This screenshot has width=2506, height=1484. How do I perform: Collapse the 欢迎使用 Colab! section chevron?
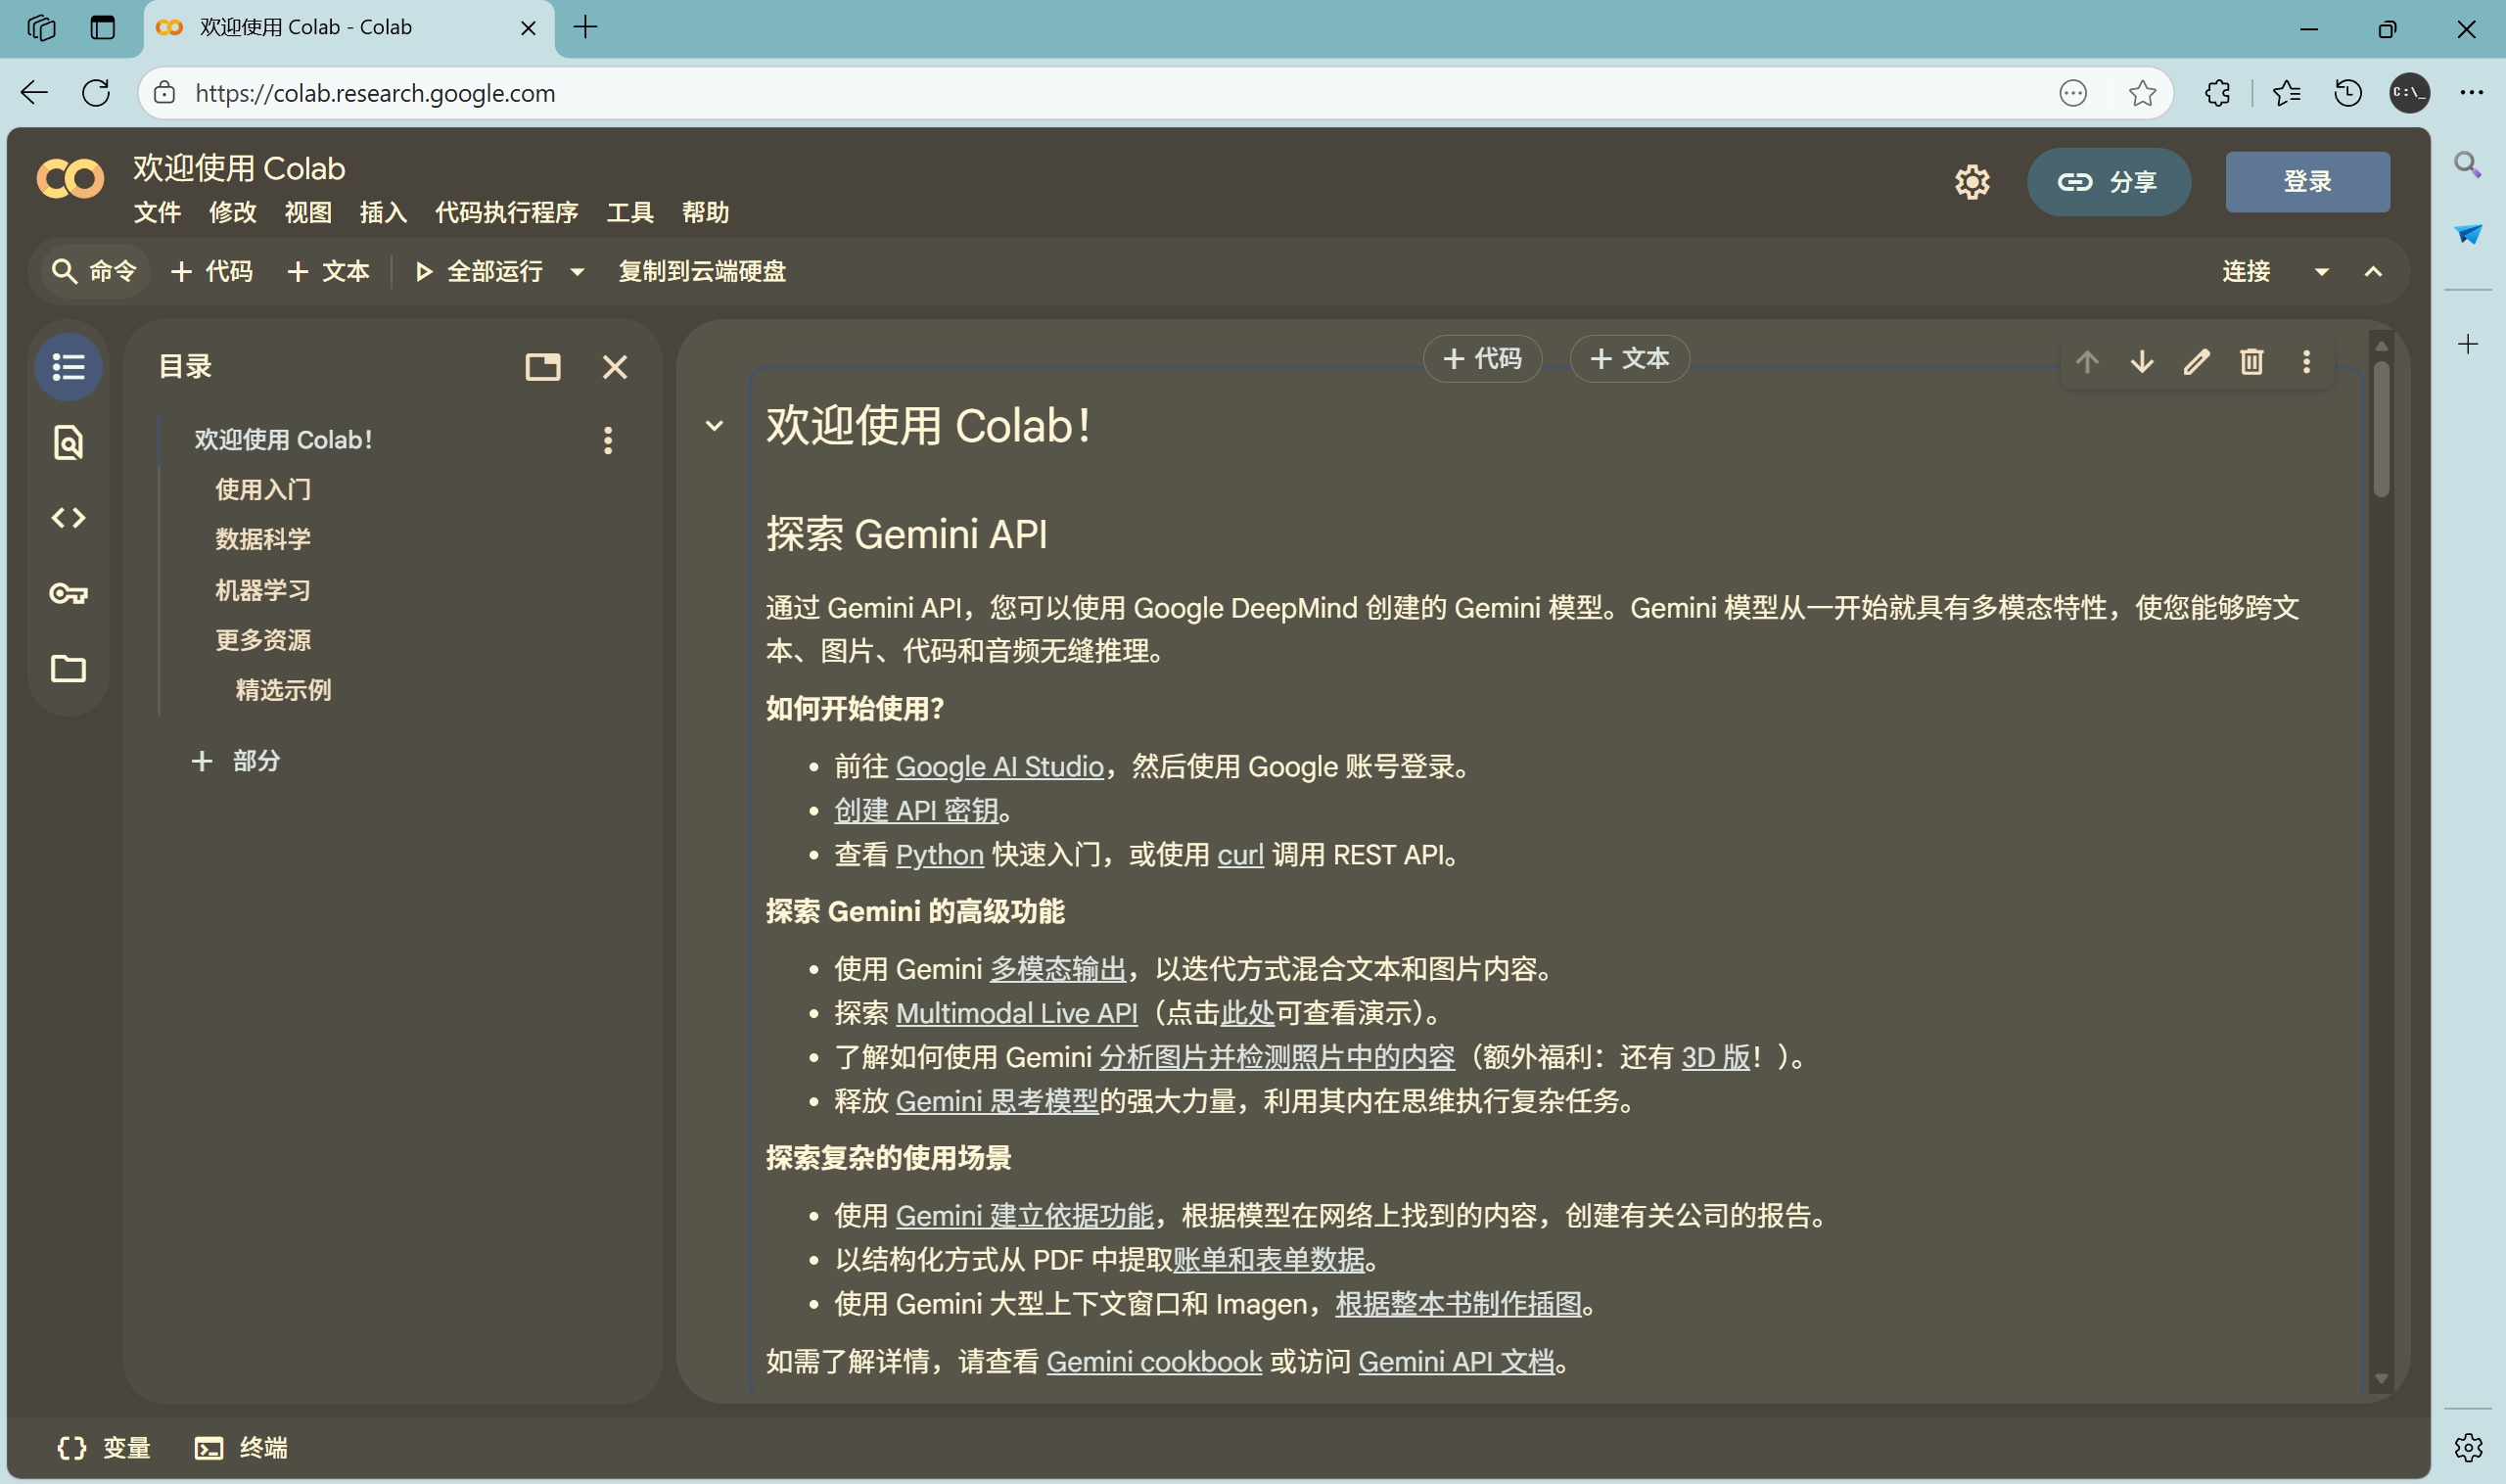point(714,426)
